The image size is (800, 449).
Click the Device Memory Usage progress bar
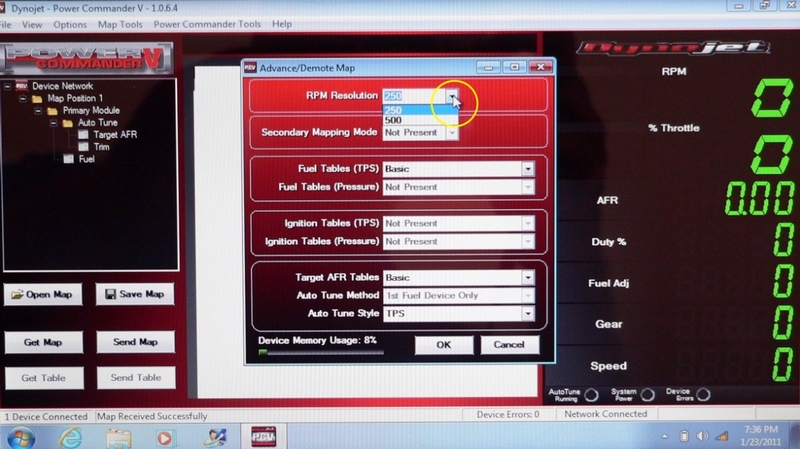(x=321, y=352)
